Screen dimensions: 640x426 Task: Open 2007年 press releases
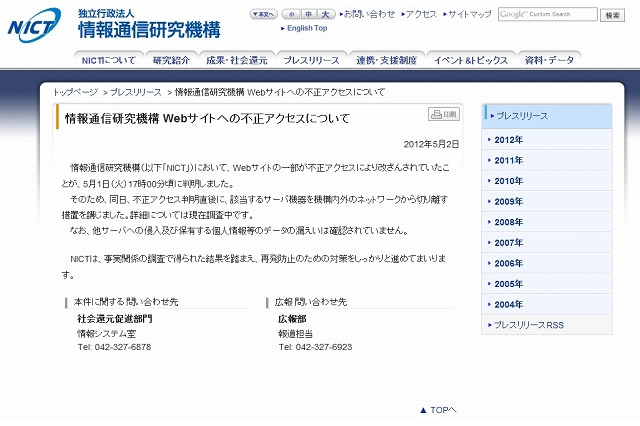547,243
